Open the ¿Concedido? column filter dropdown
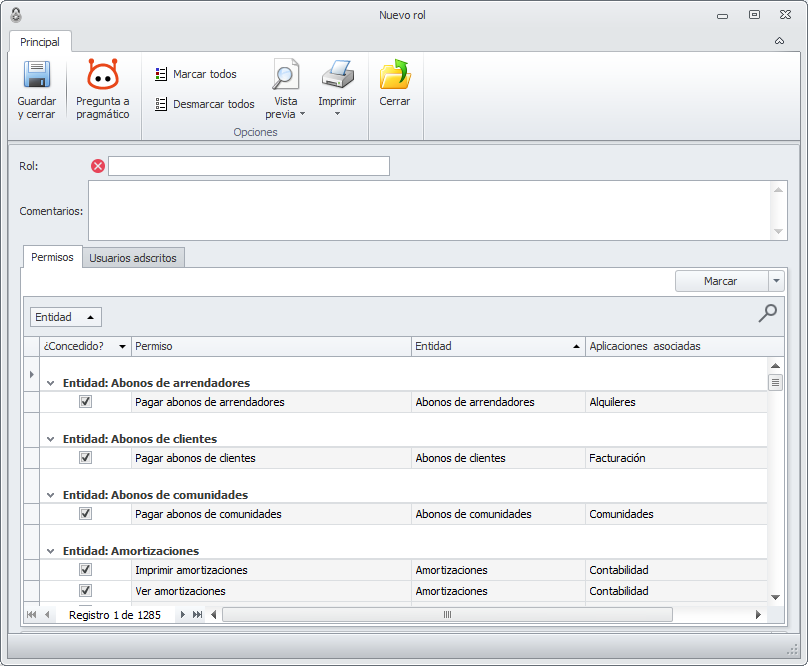The image size is (808, 666). click(x=122, y=347)
